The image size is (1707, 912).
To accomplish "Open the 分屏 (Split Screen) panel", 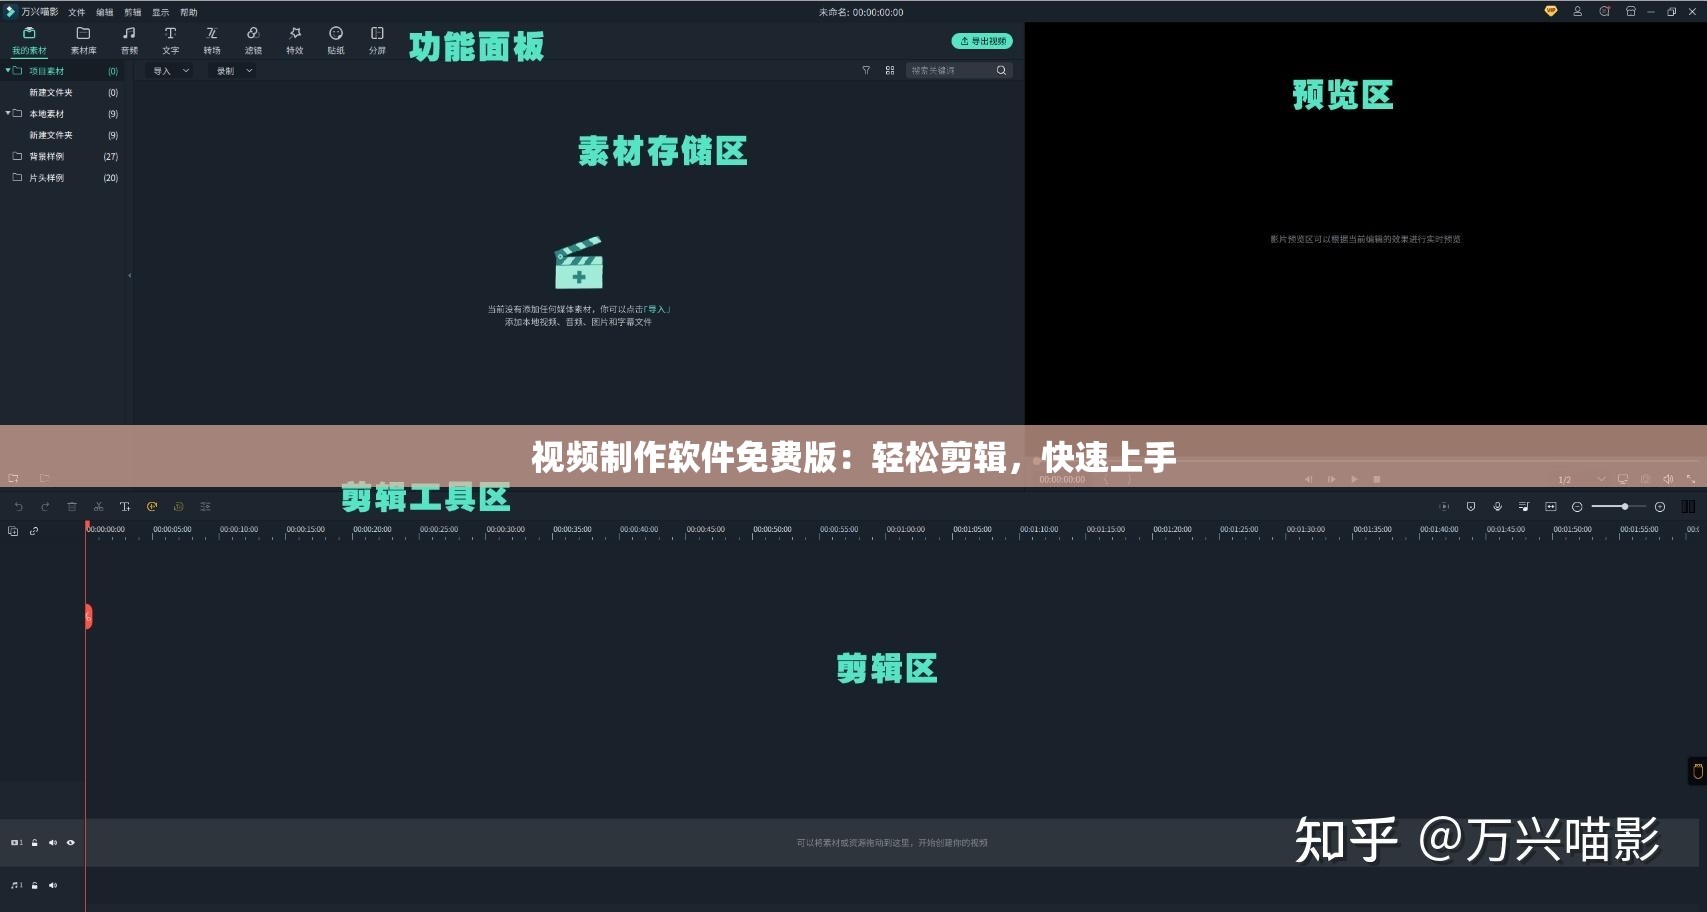I will coord(377,41).
